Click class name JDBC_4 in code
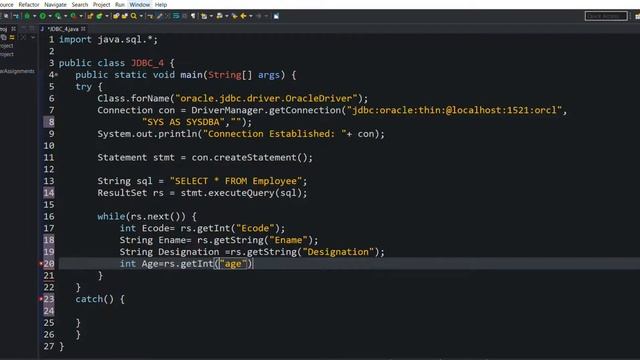 pos(147,63)
